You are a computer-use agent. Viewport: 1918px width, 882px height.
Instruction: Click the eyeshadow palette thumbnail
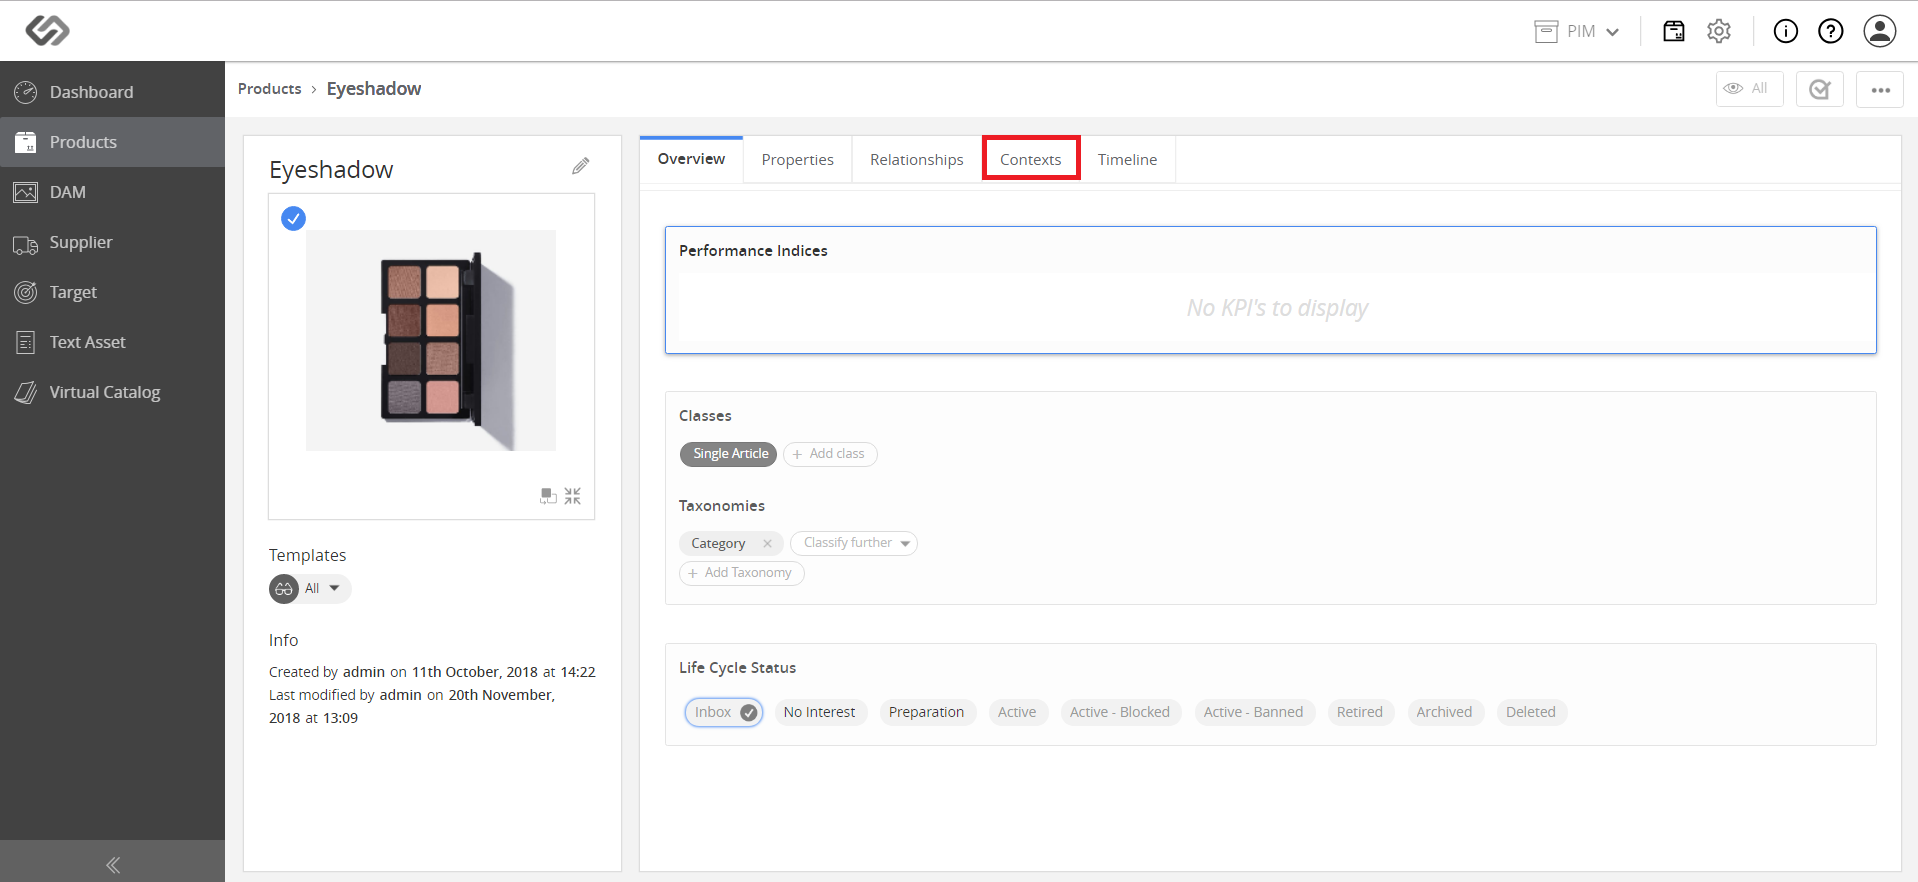tap(431, 340)
